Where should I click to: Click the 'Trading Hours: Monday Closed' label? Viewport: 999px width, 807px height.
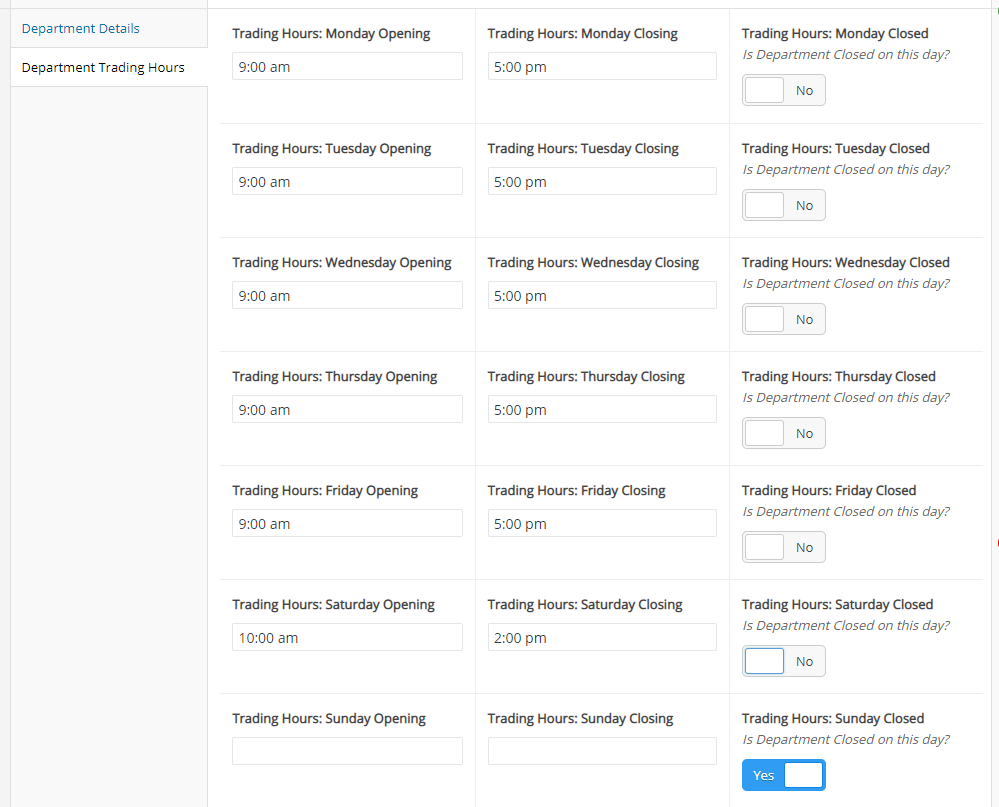(835, 34)
